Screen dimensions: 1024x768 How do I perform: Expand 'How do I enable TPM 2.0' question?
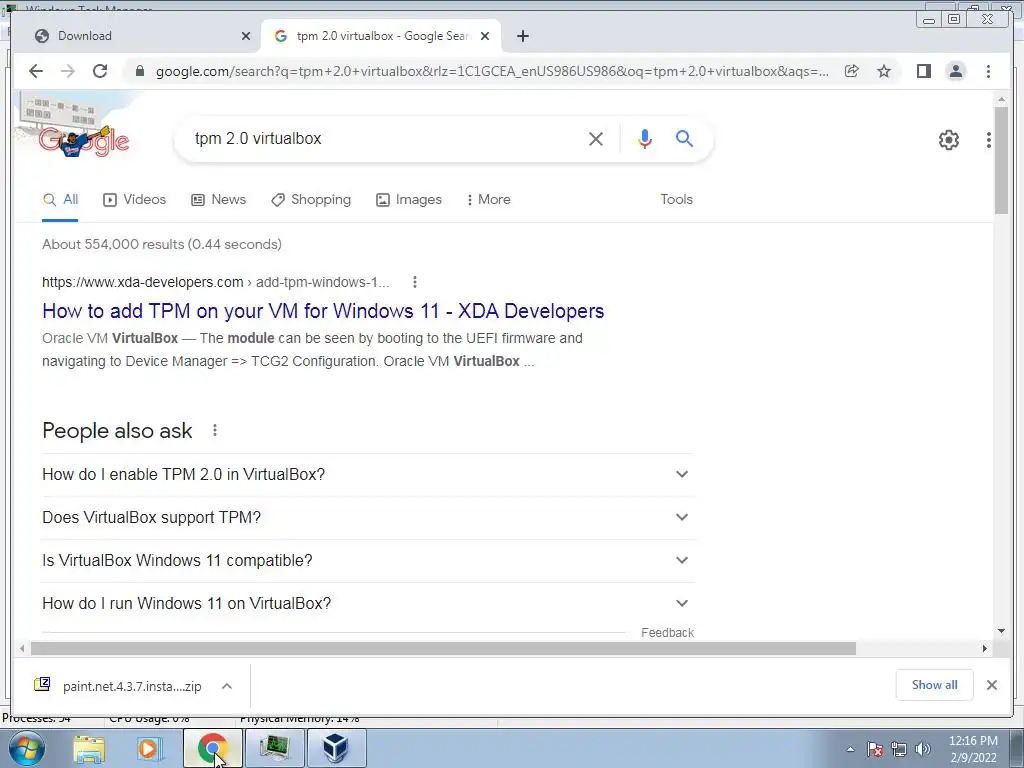click(367, 475)
